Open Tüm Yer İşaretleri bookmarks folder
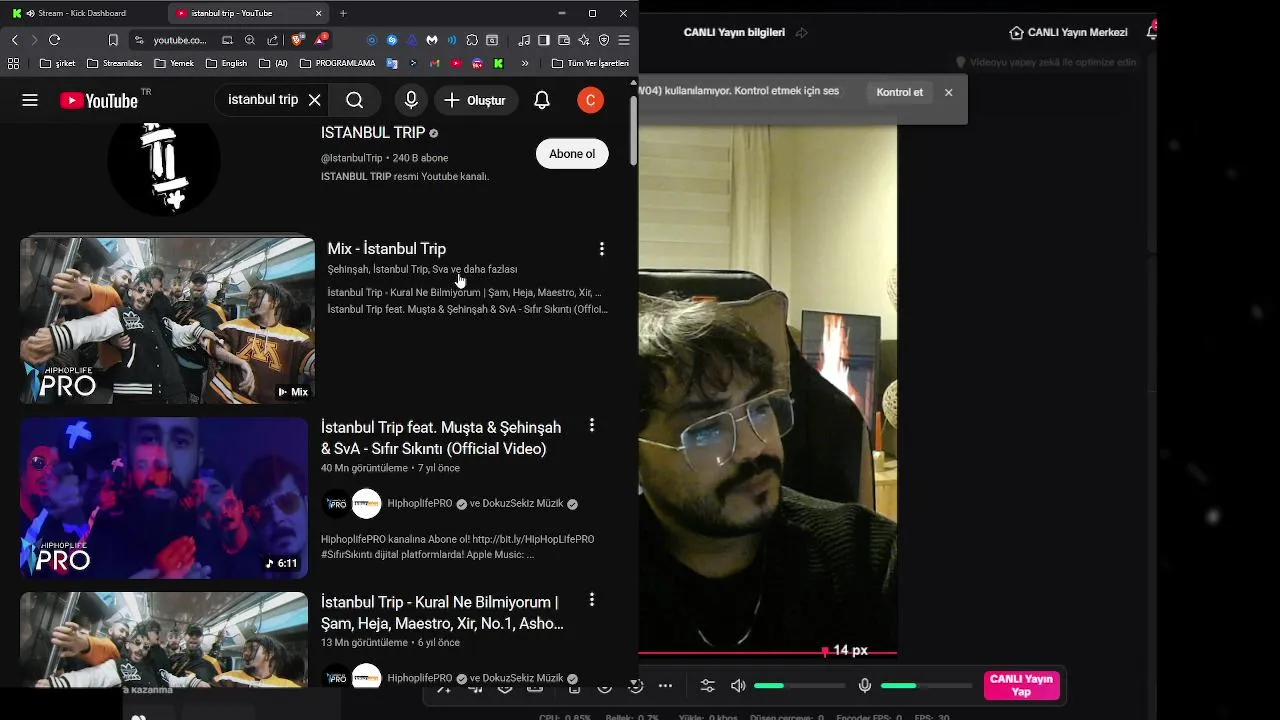Viewport: 1280px width, 720px height. tap(590, 63)
